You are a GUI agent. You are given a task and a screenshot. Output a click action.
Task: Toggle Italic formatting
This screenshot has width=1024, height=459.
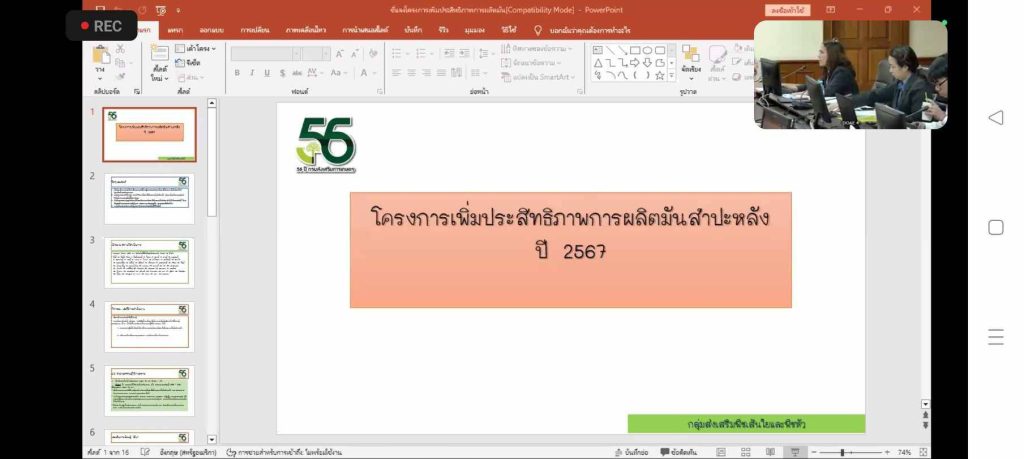pyautogui.click(x=252, y=73)
